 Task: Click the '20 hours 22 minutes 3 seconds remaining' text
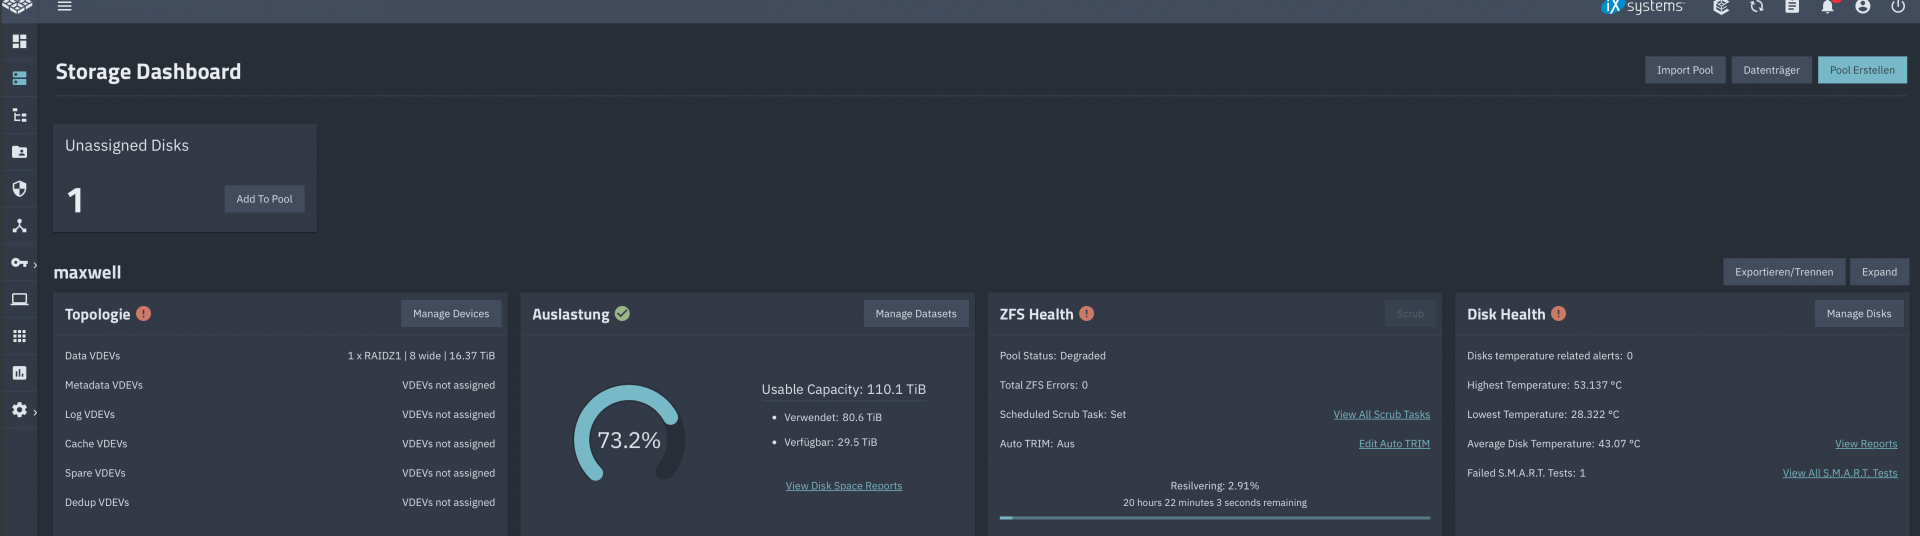[1215, 503]
